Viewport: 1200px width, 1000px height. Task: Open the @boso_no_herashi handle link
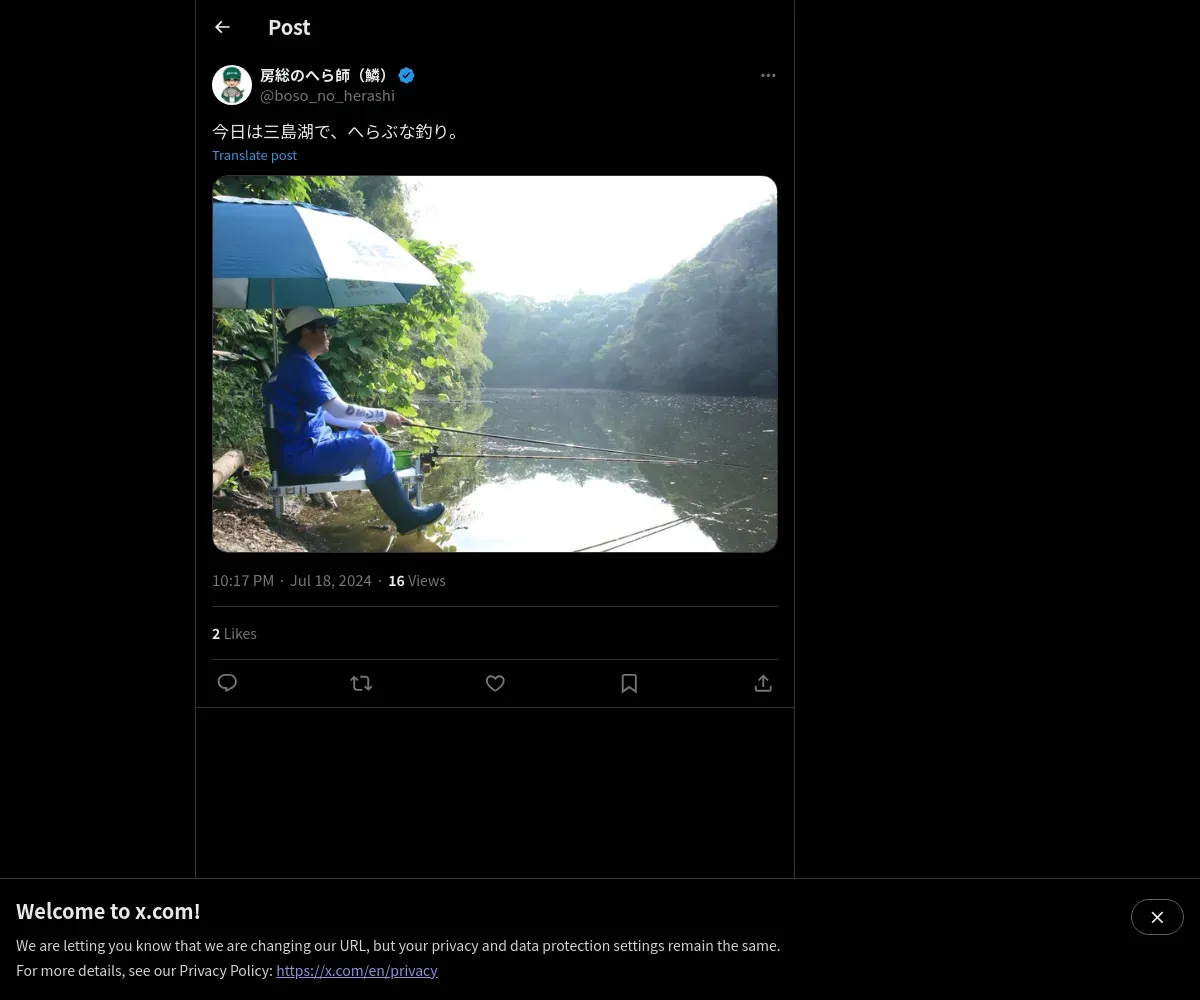(x=327, y=96)
